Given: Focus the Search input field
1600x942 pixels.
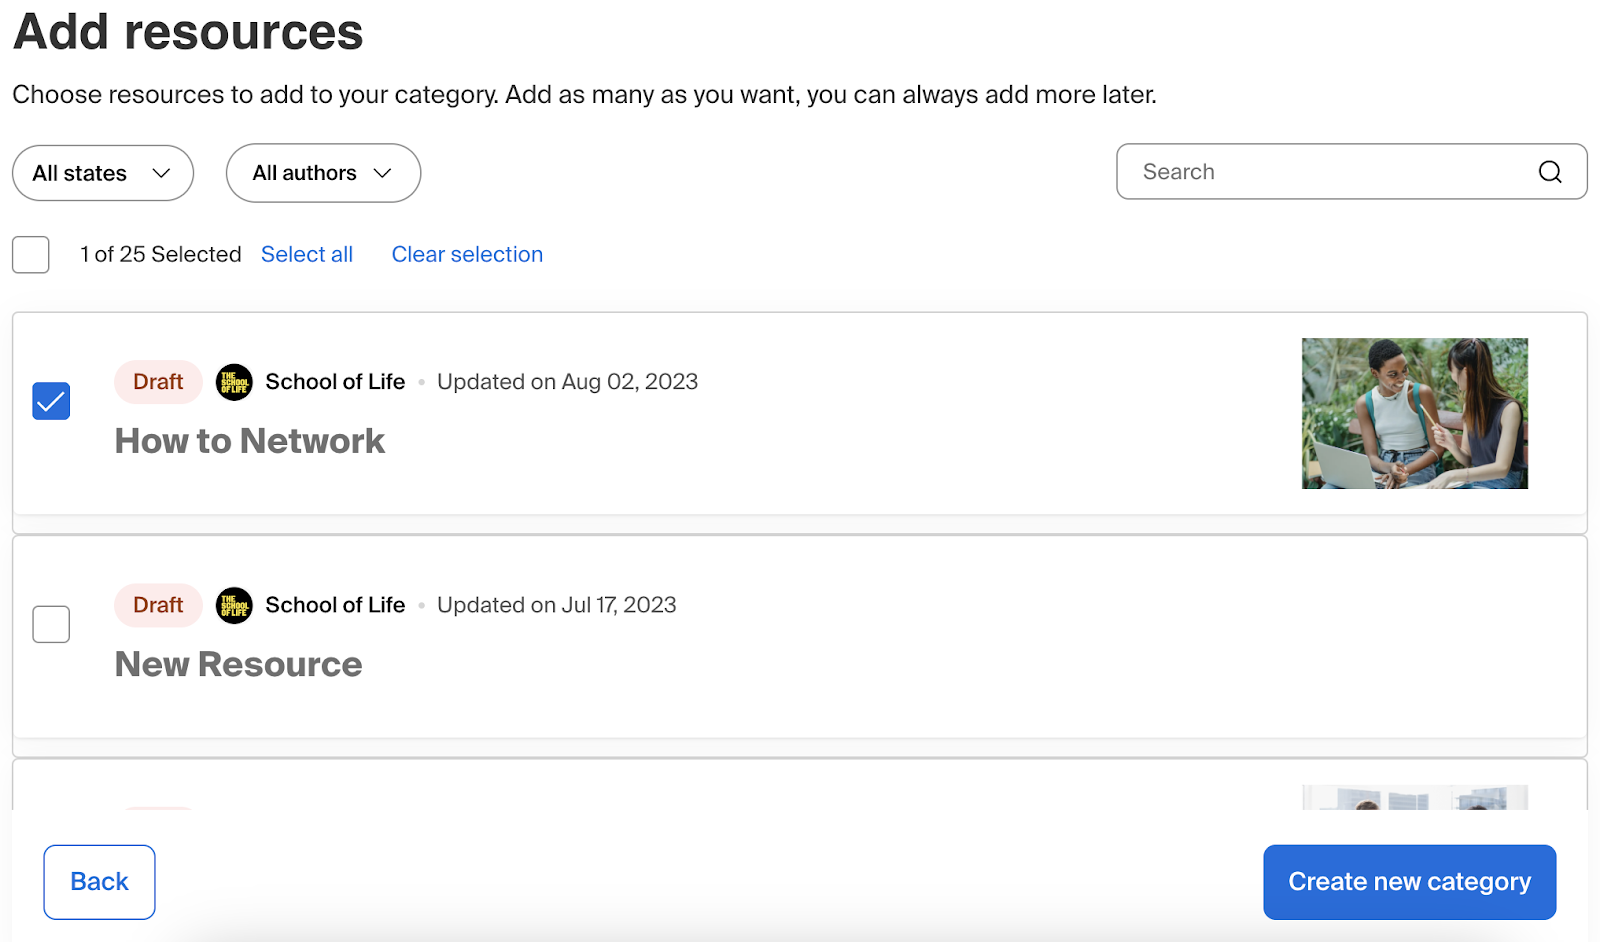Looking at the screenshot, I should click(1351, 172).
